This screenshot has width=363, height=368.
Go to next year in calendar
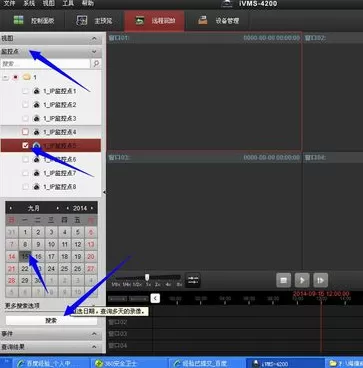(92, 208)
